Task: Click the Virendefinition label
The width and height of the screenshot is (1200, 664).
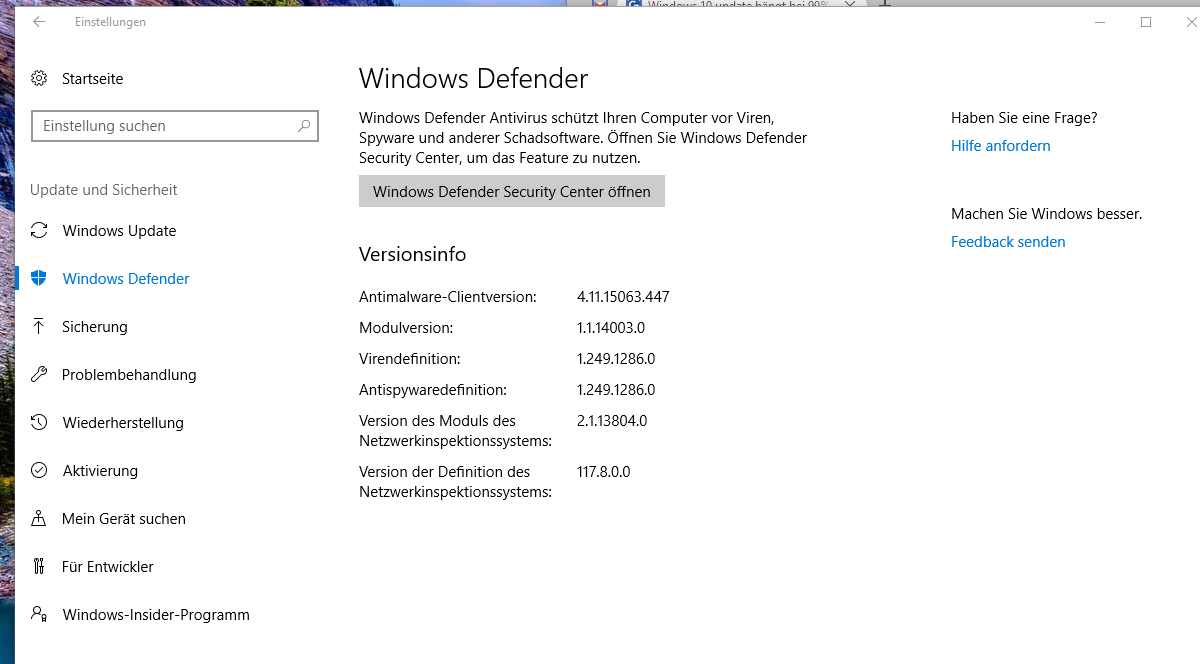Action: pyautogui.click(x=410, y=359)
